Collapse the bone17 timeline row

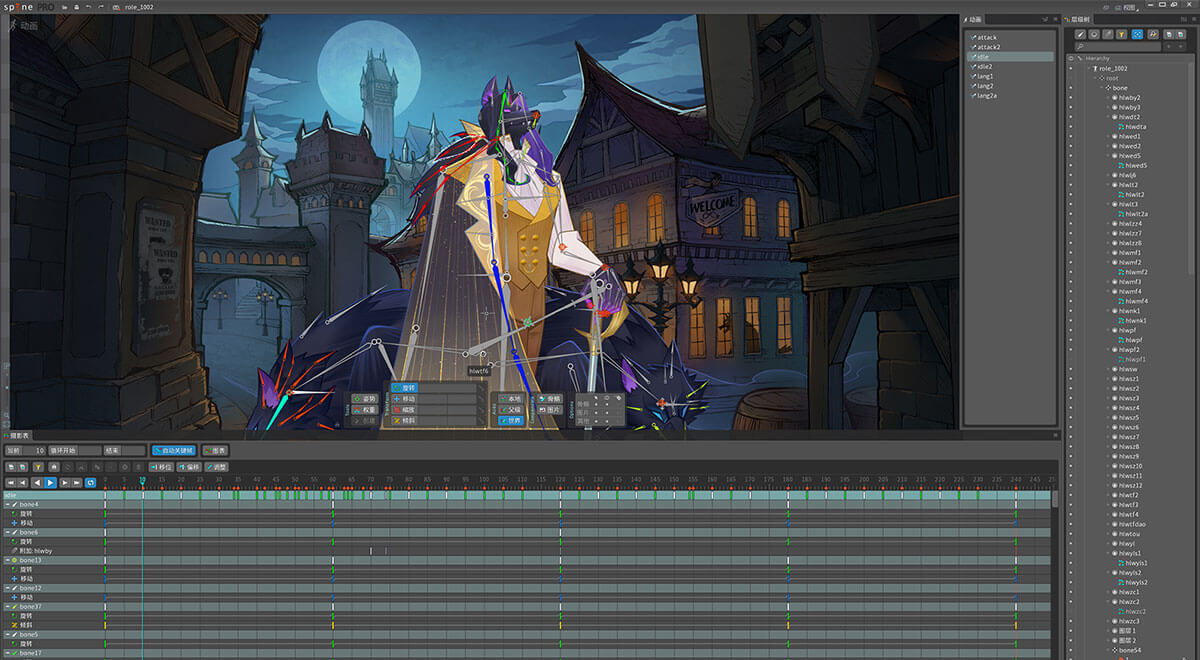8,653
